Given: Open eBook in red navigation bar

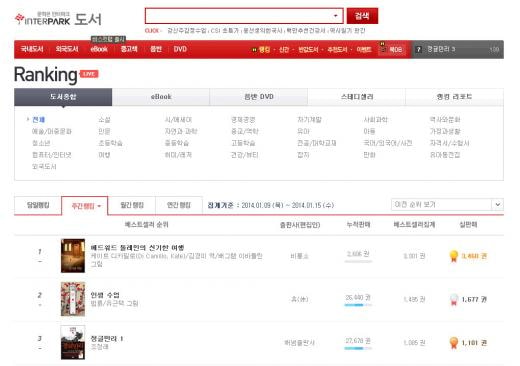Looking at the screenshot, I should click(x=99, y=49).
